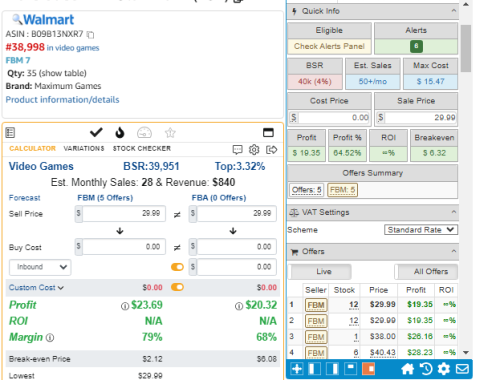The height and width of the screenshot is (380, 500).
Task: Copy the ASIN B09B13NXR7 to clipboard
Action: click(90, 34)
